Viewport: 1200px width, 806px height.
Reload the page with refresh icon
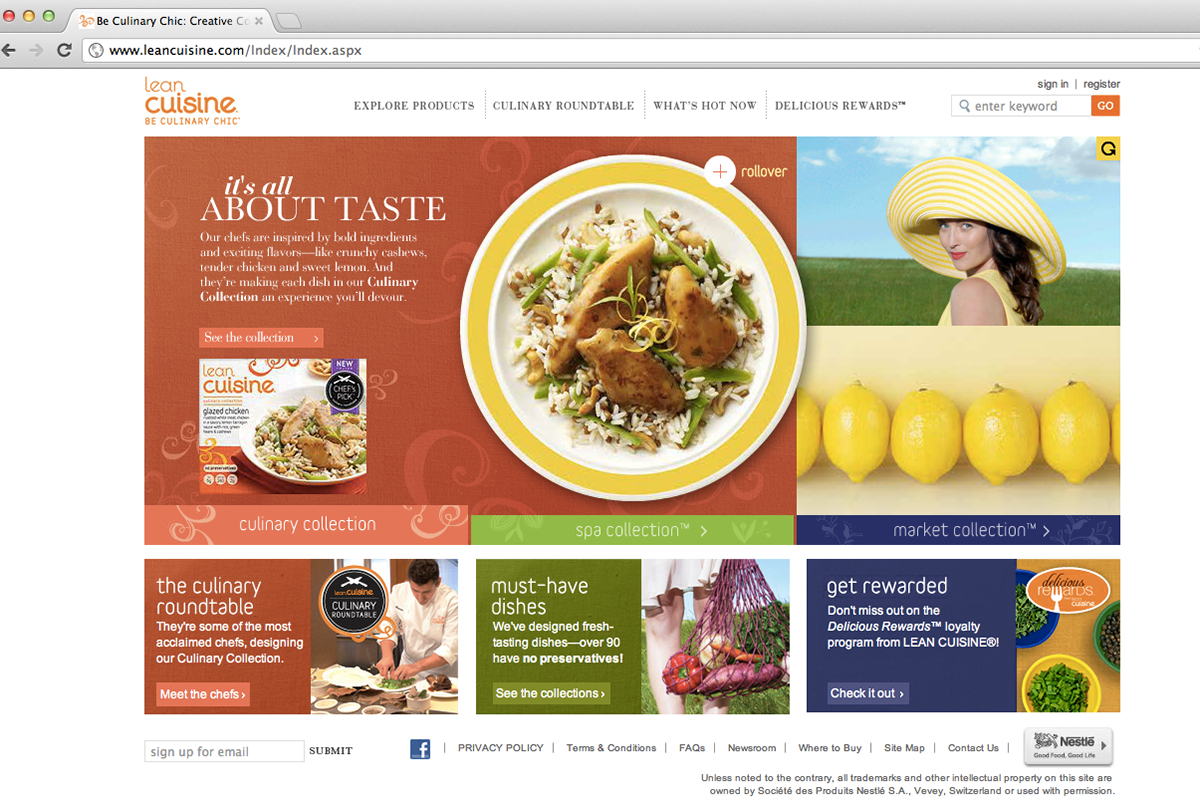[64, 49]
